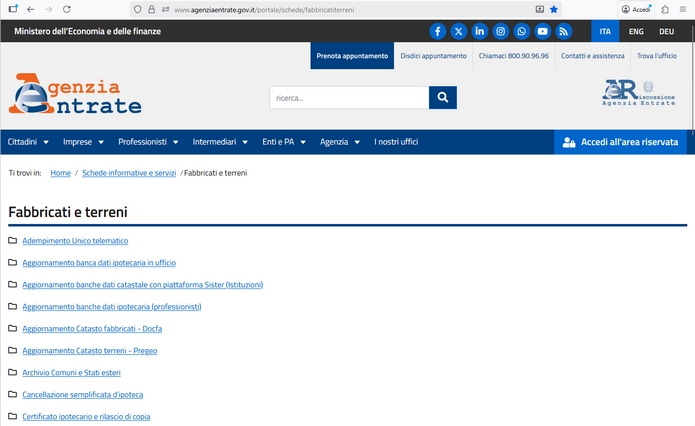Screen dimensions: 695x426
Task: Open I nostri uffici menu item
Action: click(x=396, y=142)
